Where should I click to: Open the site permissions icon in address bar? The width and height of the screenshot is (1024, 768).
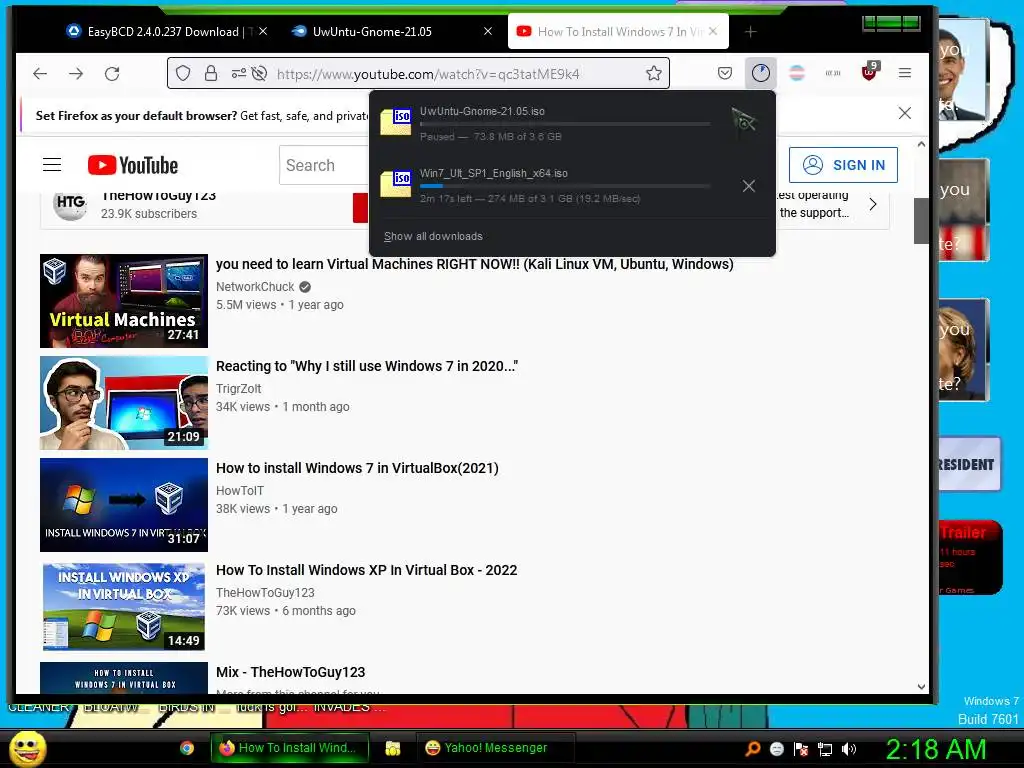[x=238, y=73]
